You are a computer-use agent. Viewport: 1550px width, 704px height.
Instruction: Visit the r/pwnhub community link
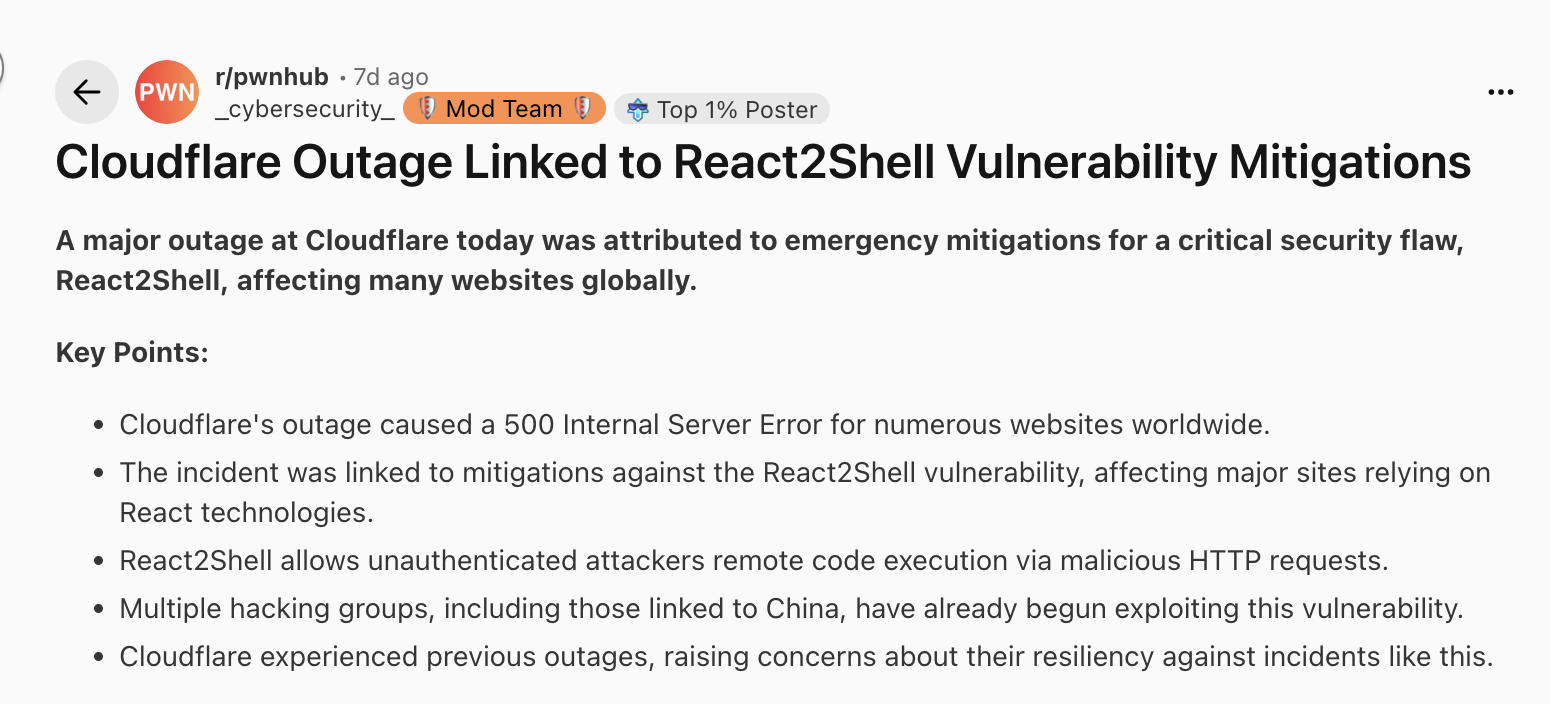(271, 77)
